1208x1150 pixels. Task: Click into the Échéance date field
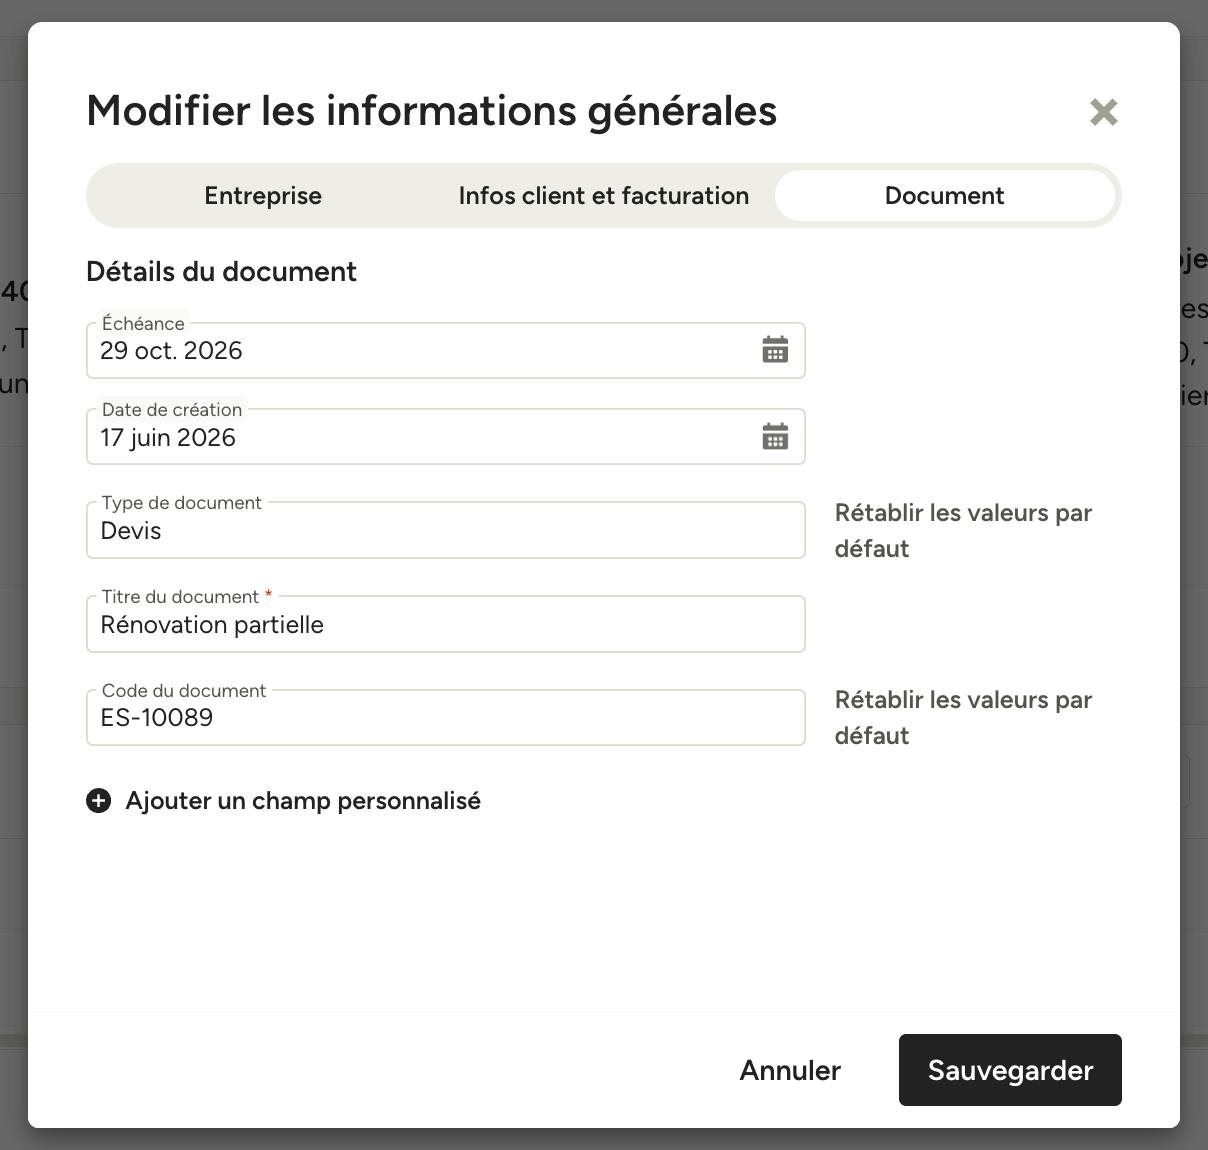446,350
